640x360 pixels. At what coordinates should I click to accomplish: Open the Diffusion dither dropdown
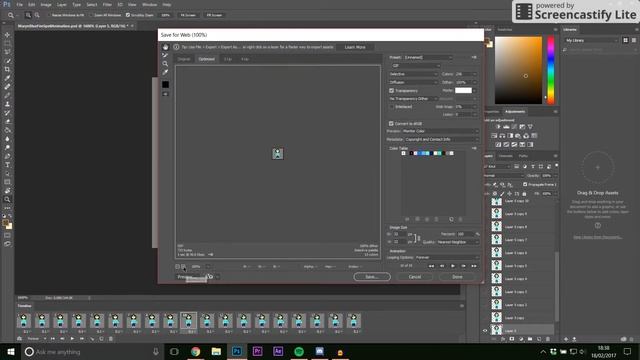tap(413, 82)
